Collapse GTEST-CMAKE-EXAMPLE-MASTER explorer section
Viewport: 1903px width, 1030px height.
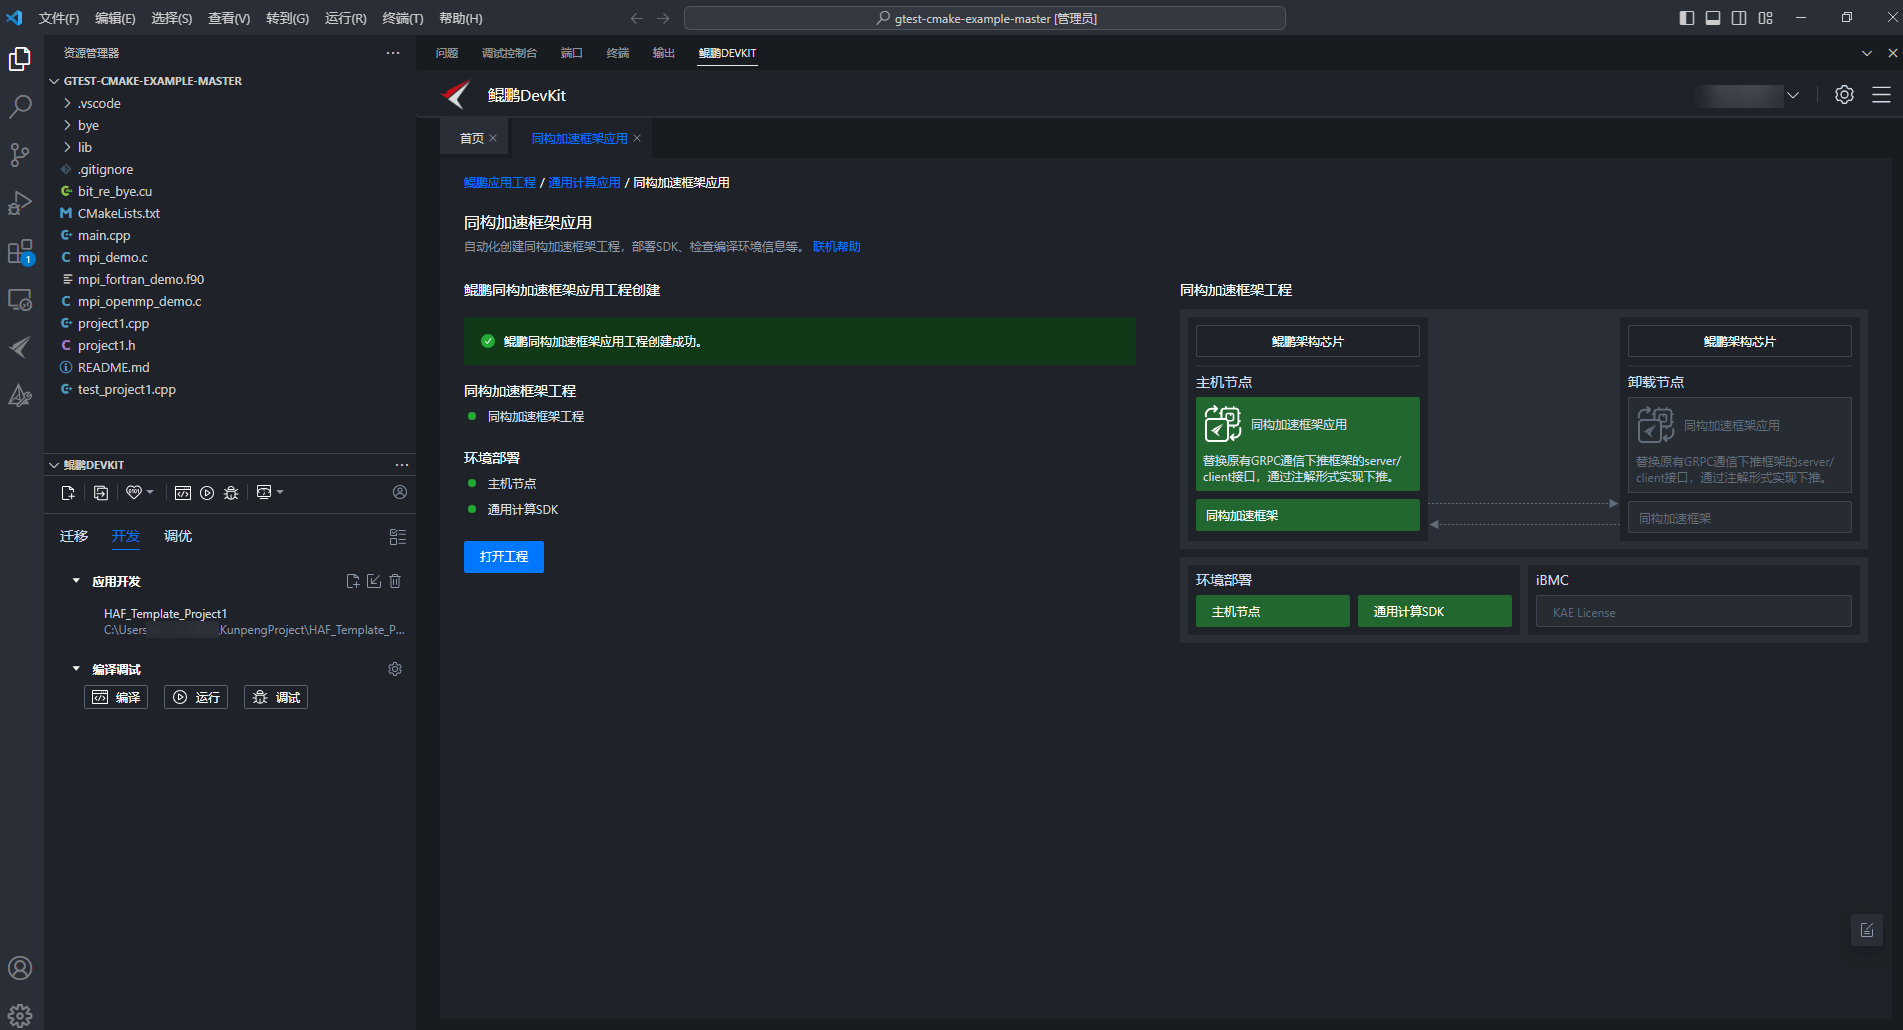point(54,81)
